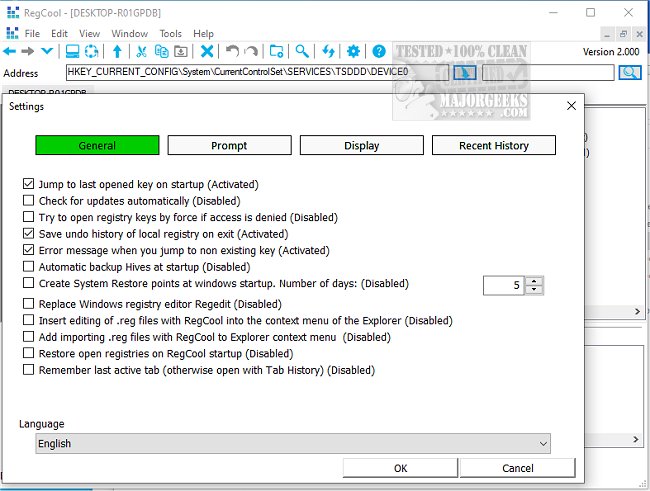The height and width of the screenshot is (491, 650).
Task: Click the refresh circle toolbar icon
Action: [91, 51]
